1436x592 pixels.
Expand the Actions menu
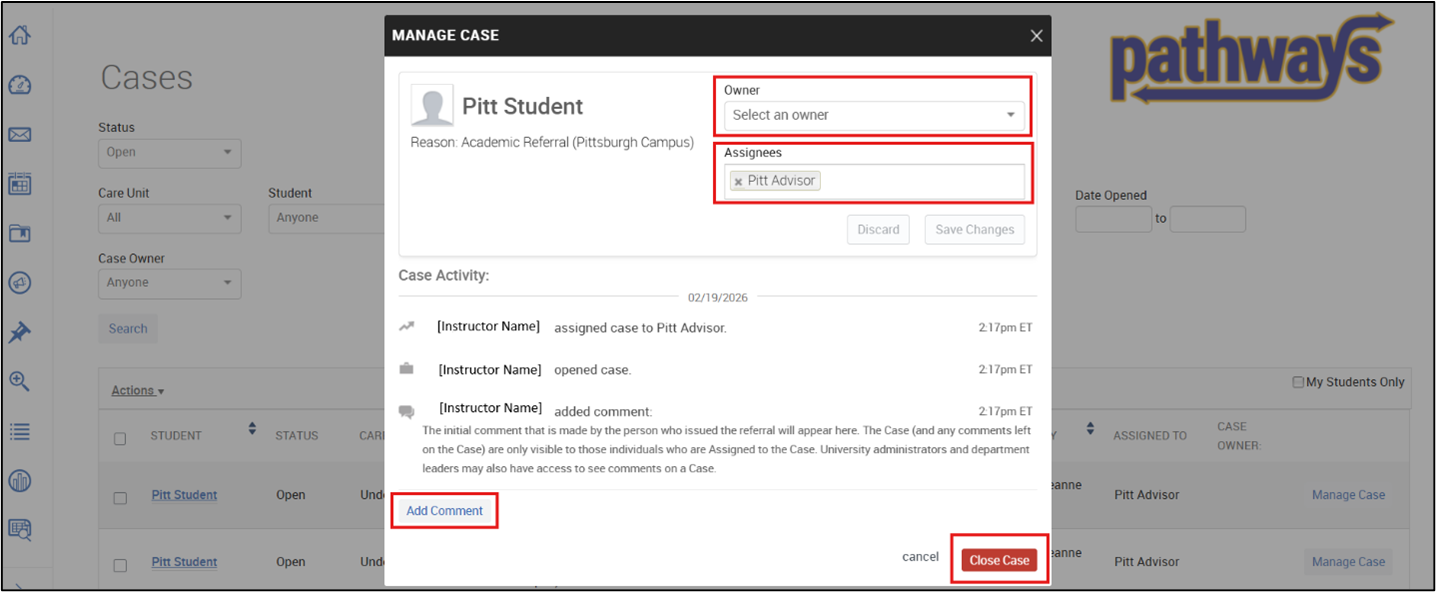point(138,391)
